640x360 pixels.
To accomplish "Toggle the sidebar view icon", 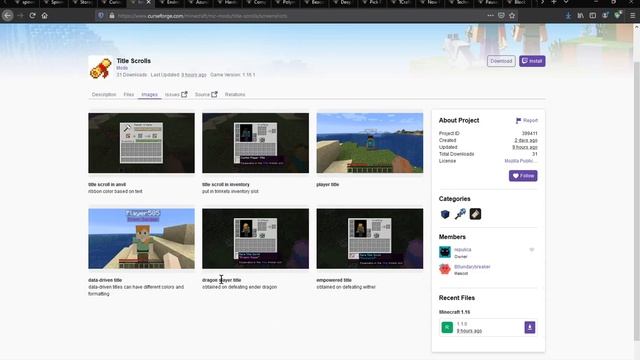I will coord(593,16).
